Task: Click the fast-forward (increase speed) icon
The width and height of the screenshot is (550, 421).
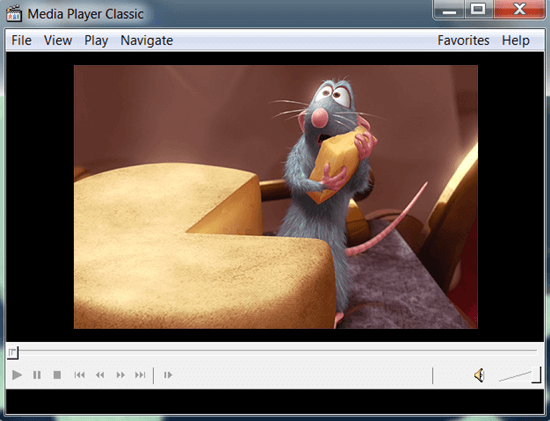Action: tap(120, 375)
